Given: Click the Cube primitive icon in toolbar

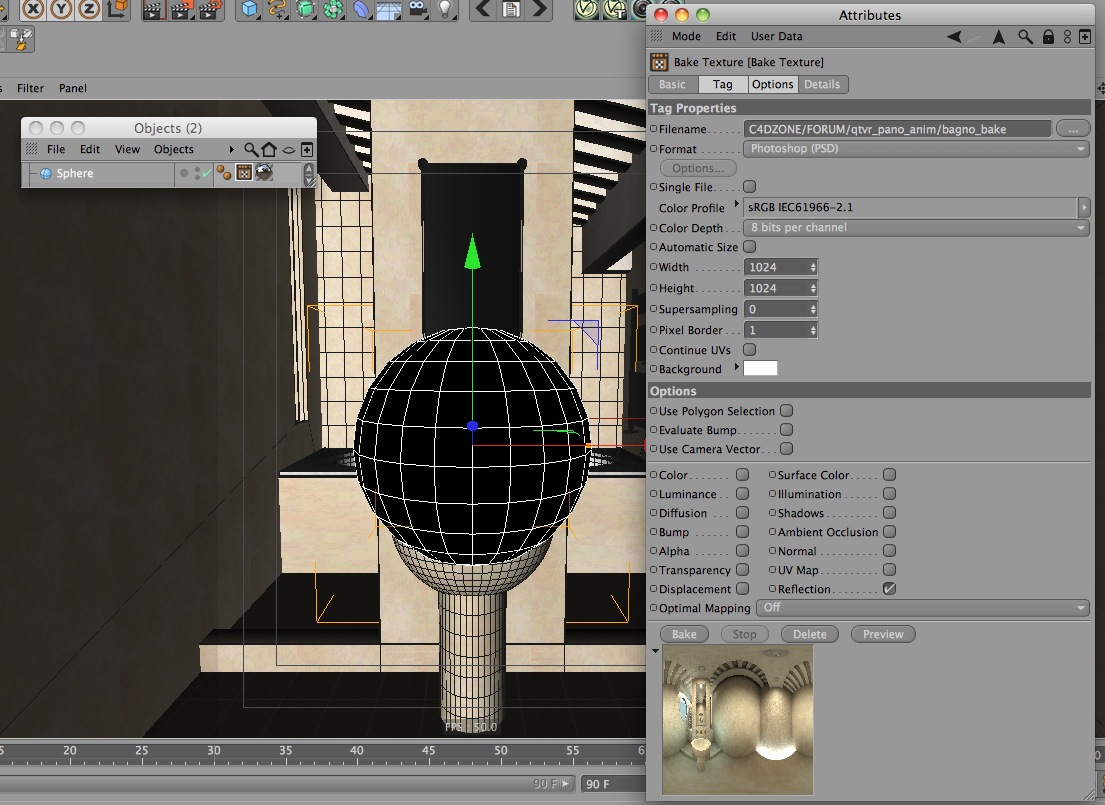Looking at the screenshot, I should (x=249, y=10).
